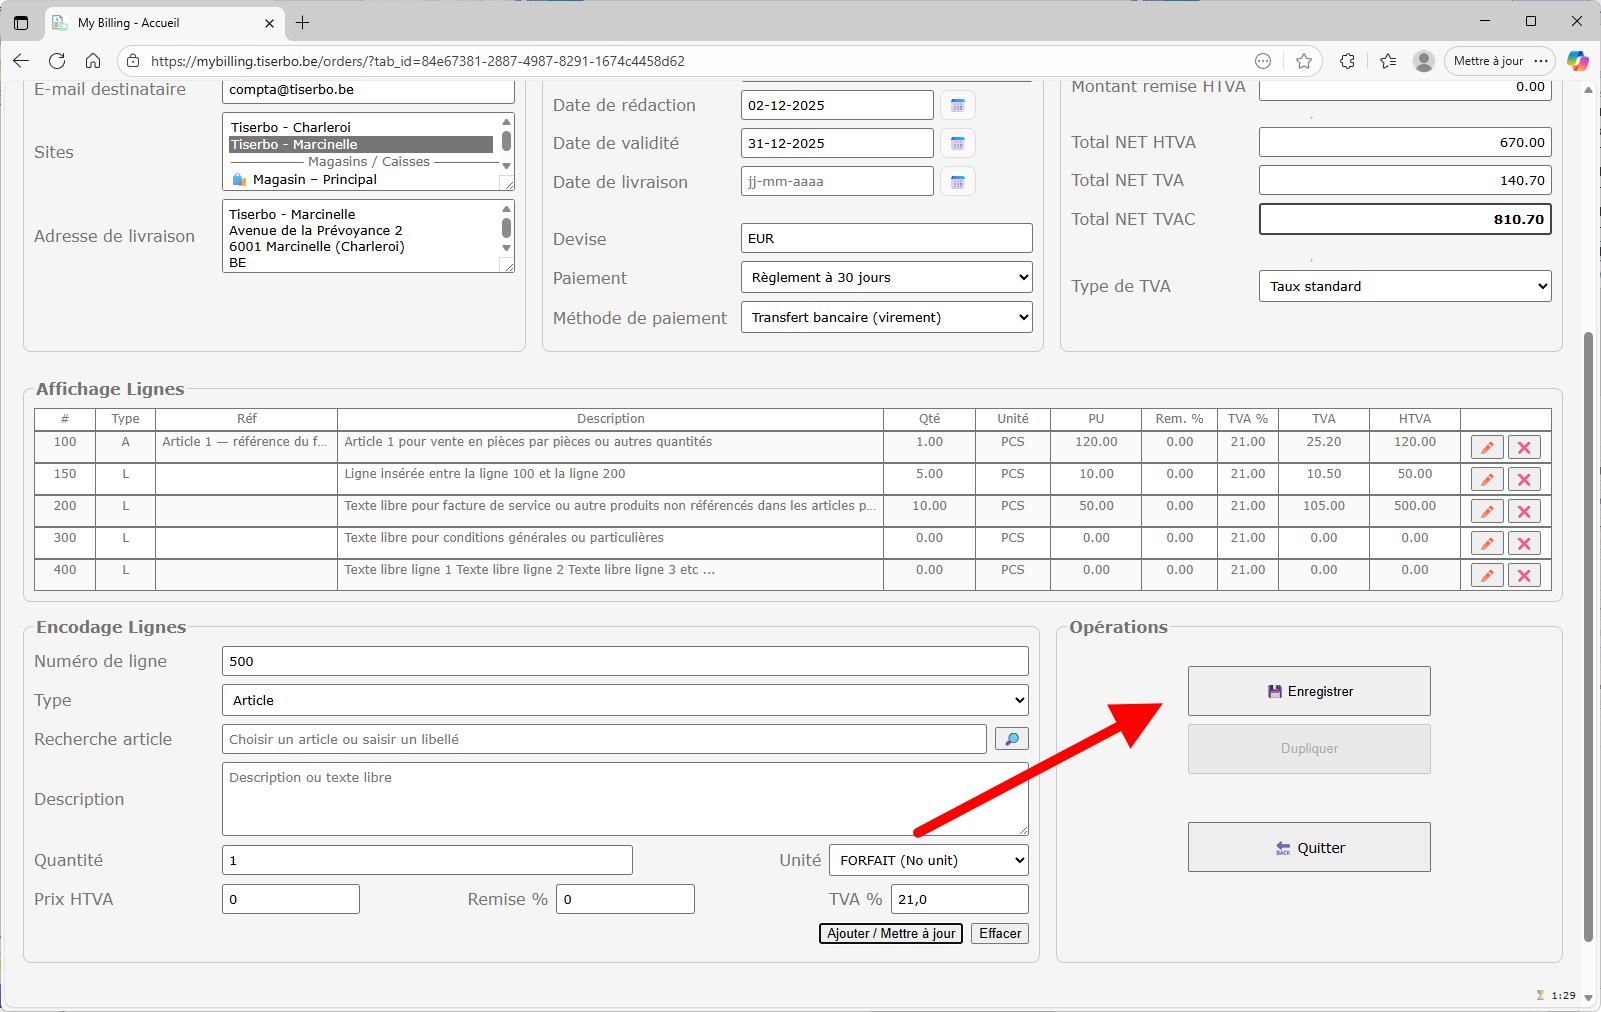Click the article search magnifier icon
Viewport: 1601px width, 1012px height.
(1011, 739)
